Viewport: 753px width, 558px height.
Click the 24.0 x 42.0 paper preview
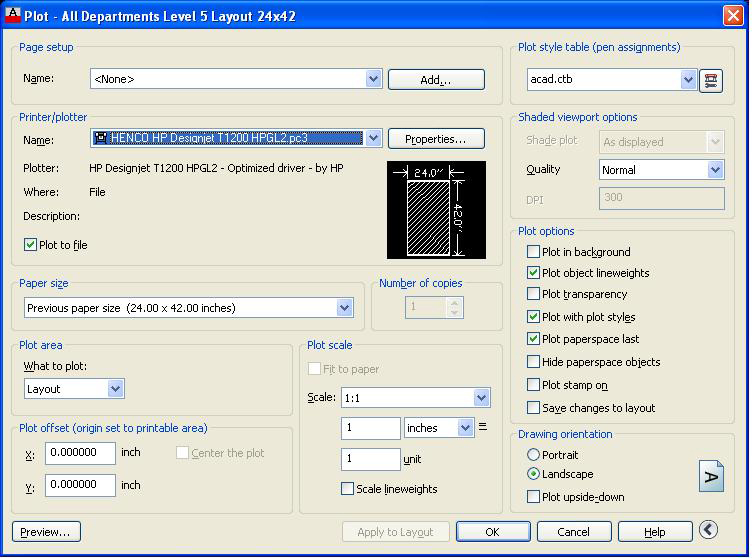436,210
